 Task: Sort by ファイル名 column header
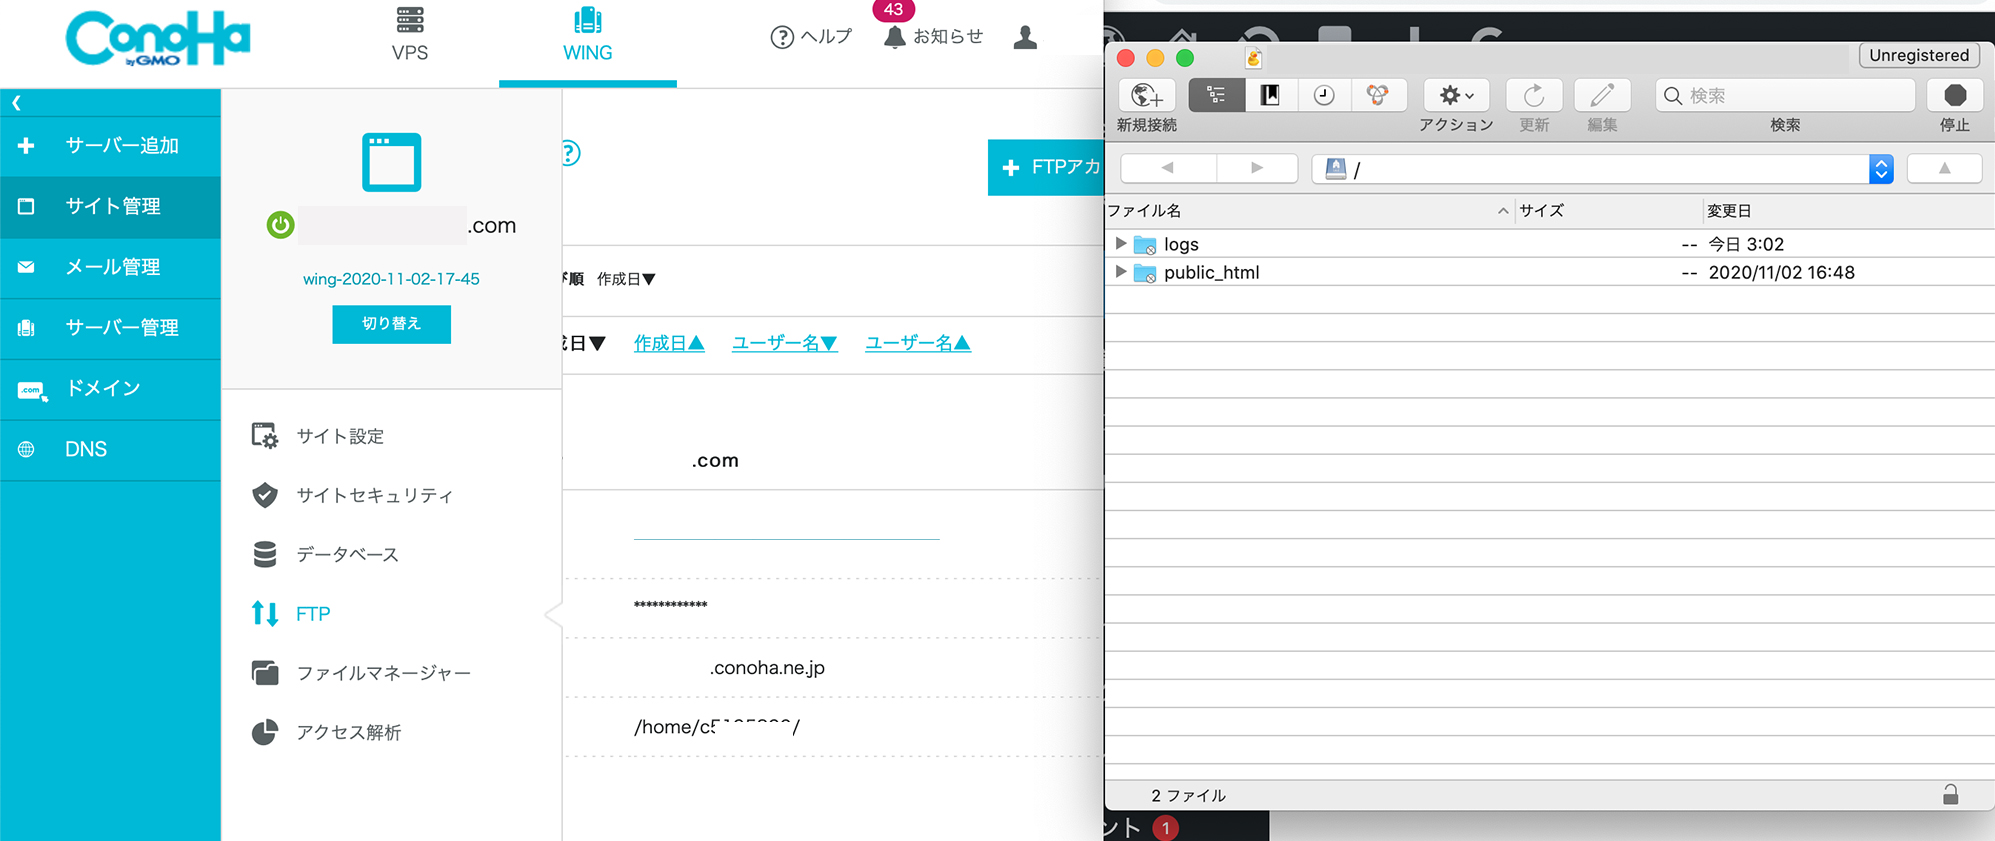click(1309, 211)
